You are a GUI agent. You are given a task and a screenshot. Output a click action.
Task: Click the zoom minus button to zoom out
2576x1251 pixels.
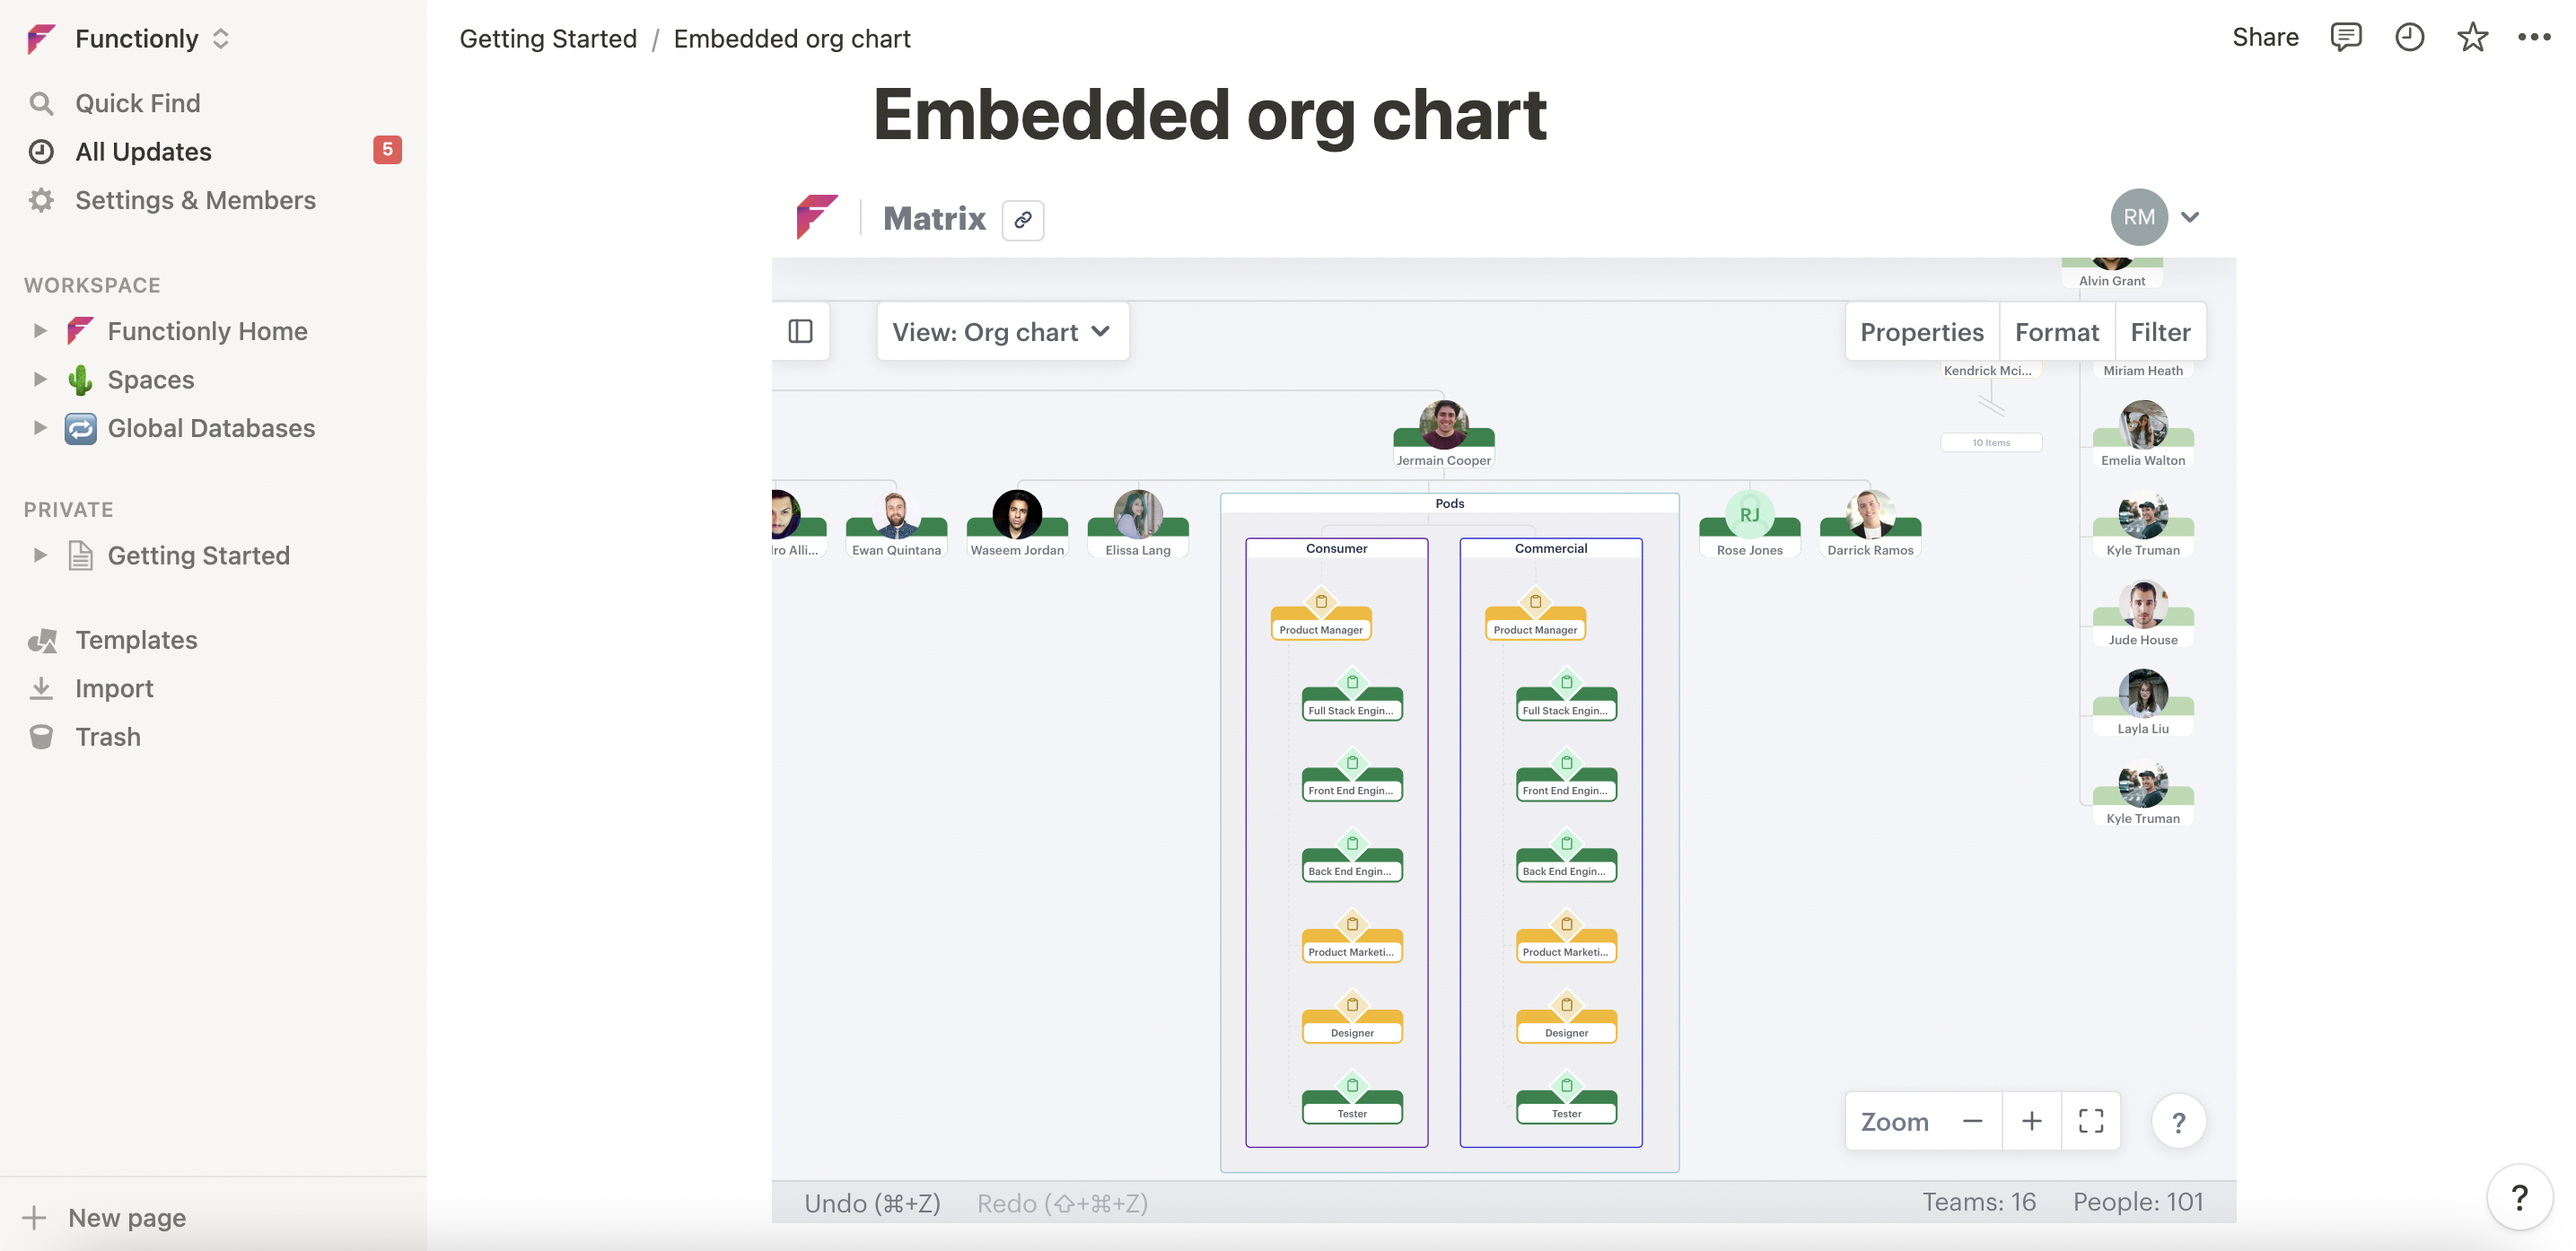coord(1971,1120)
